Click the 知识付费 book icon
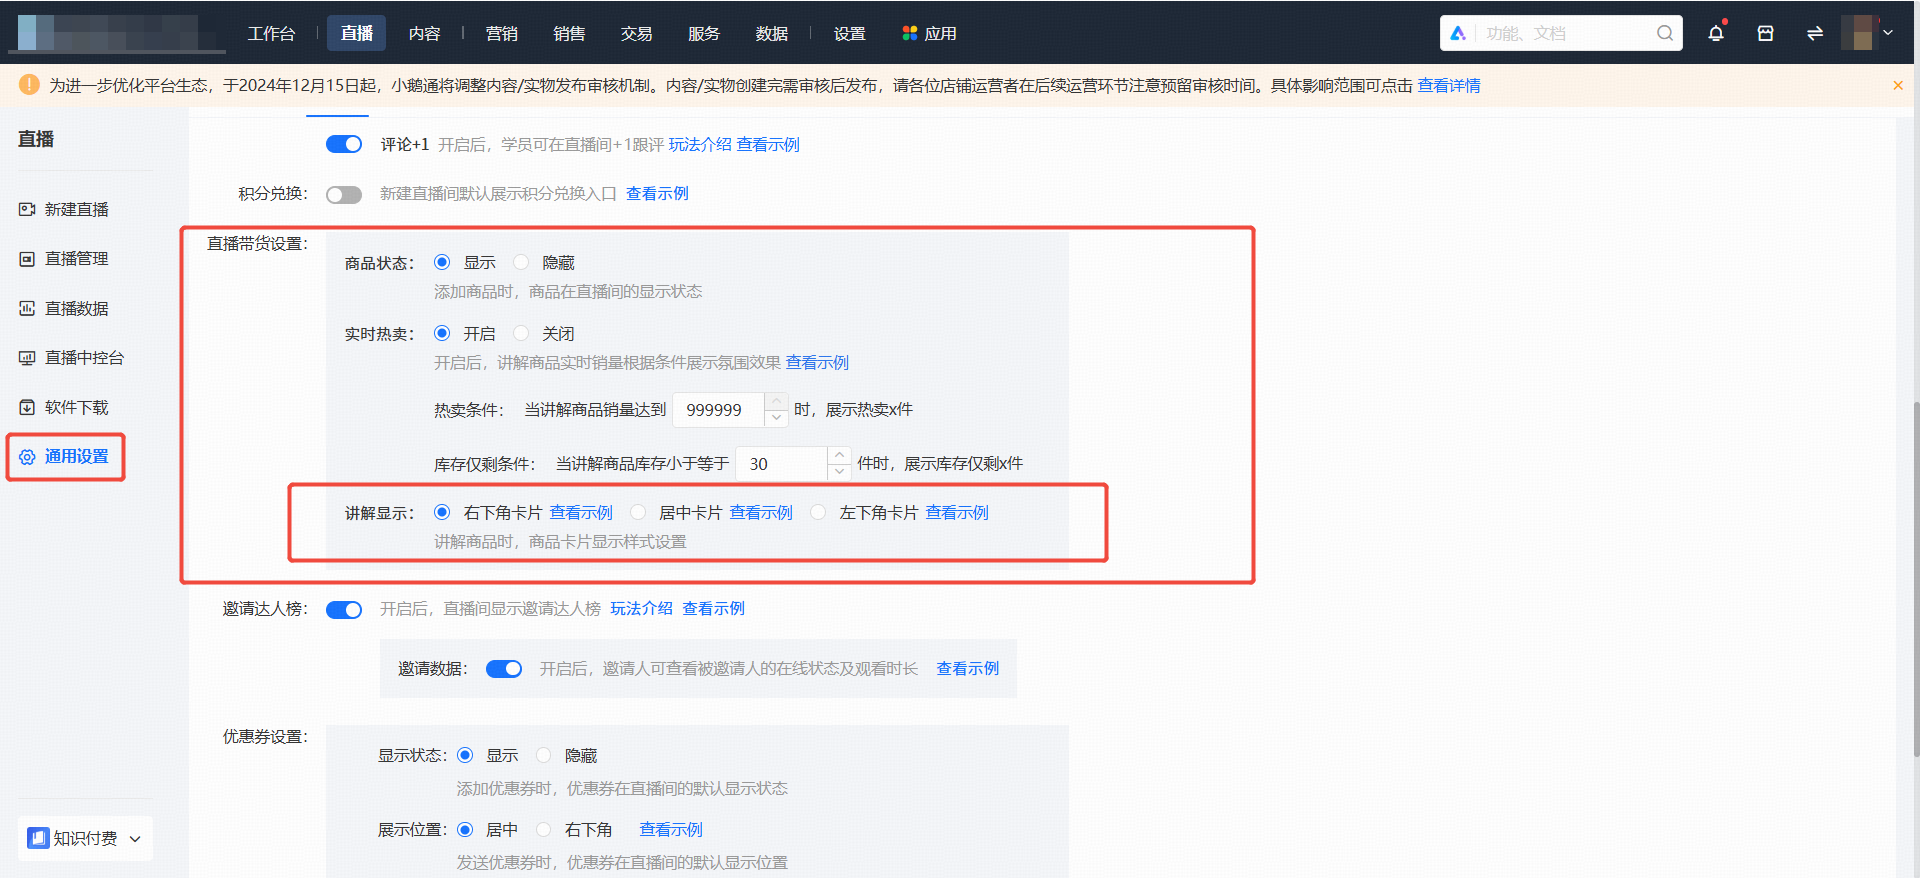The image size is (1920, 878). [38, 838]
